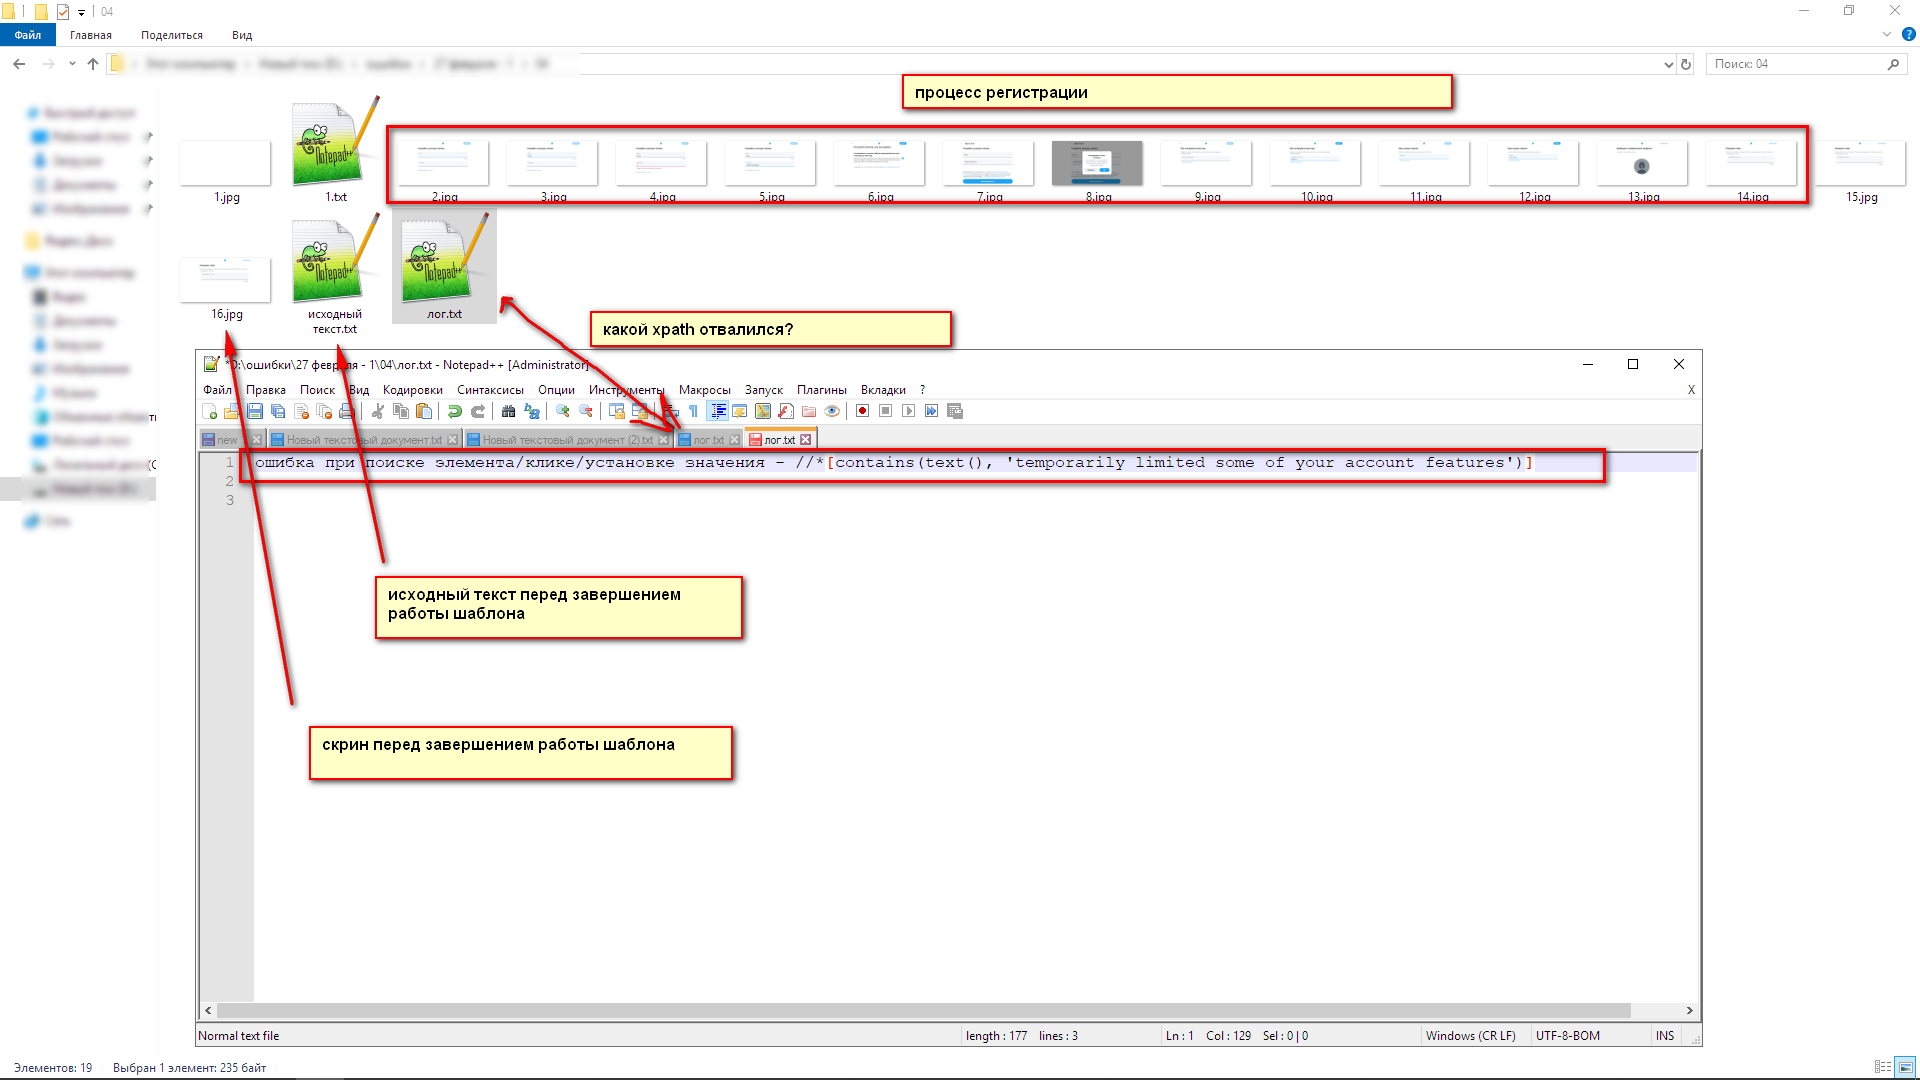
Task: Switch to Новый текстовый документ (2).txt tab
Action: (566, 440)
